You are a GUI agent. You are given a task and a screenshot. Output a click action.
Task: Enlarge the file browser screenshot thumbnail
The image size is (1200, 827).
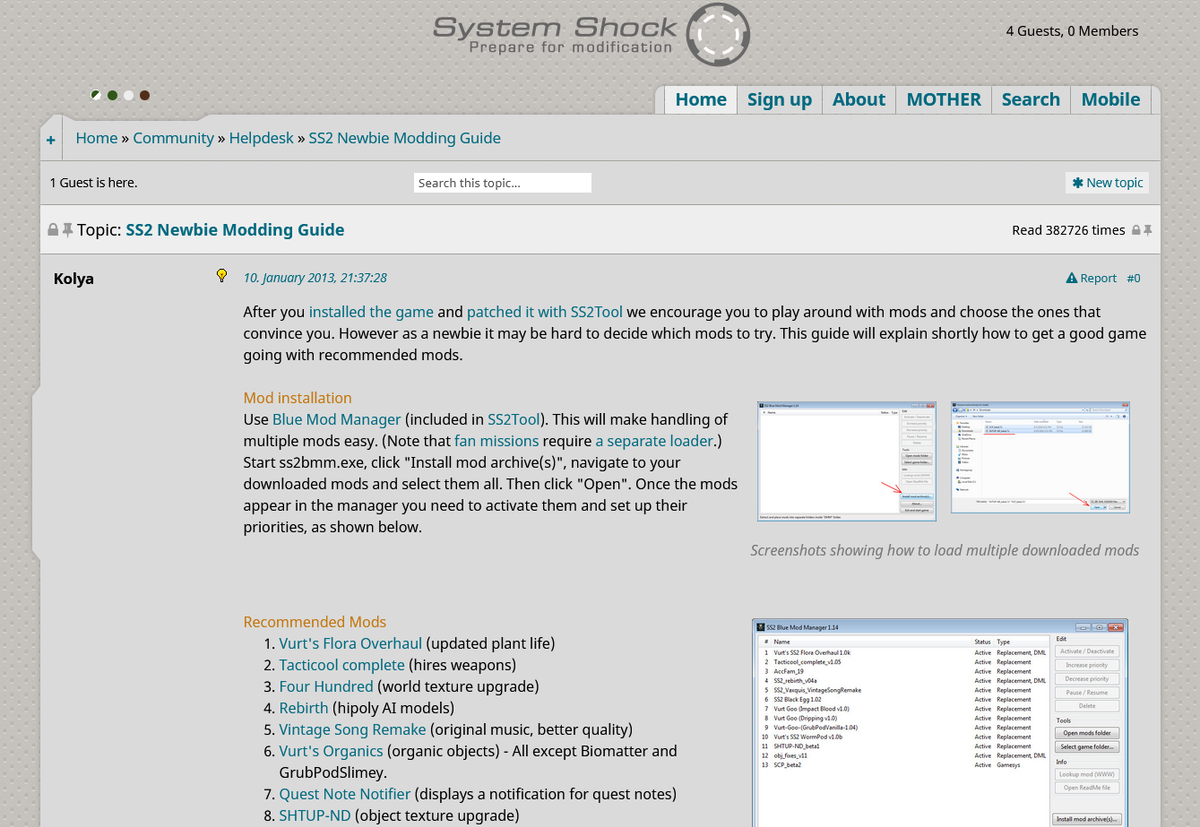pyautogui.click(x=1040, y=458)
